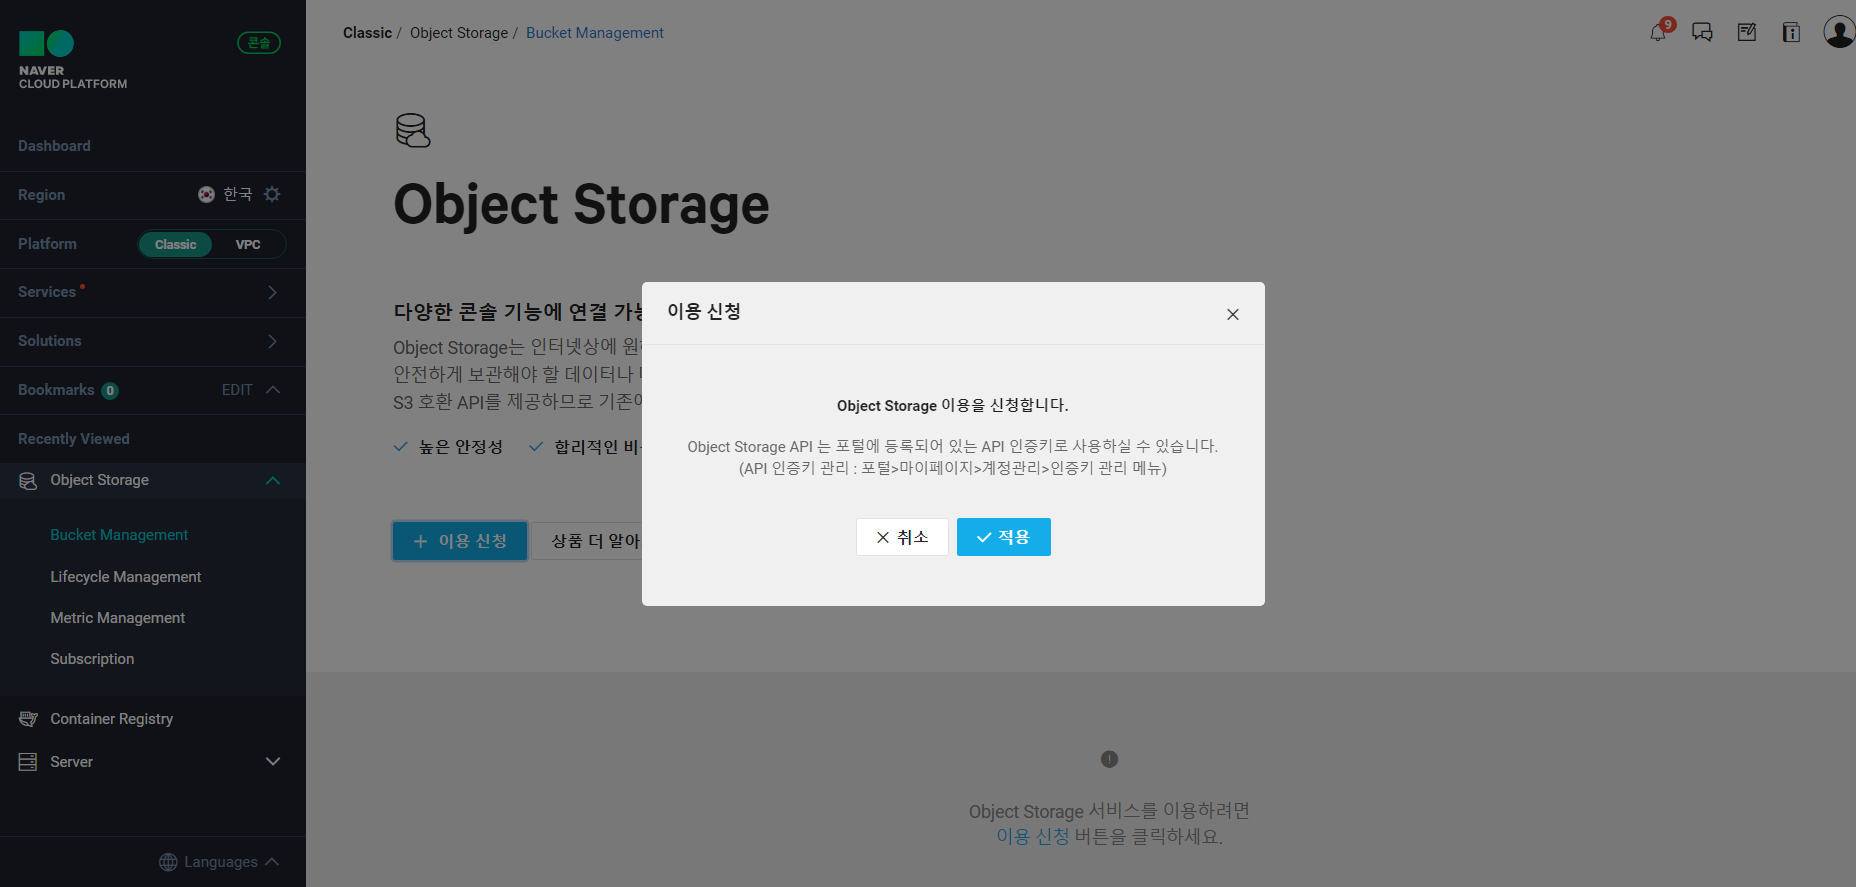Viewport: 1856px width, 887px height.
Task: Click the 이용 신청 link text
Action: [1032, 836]
